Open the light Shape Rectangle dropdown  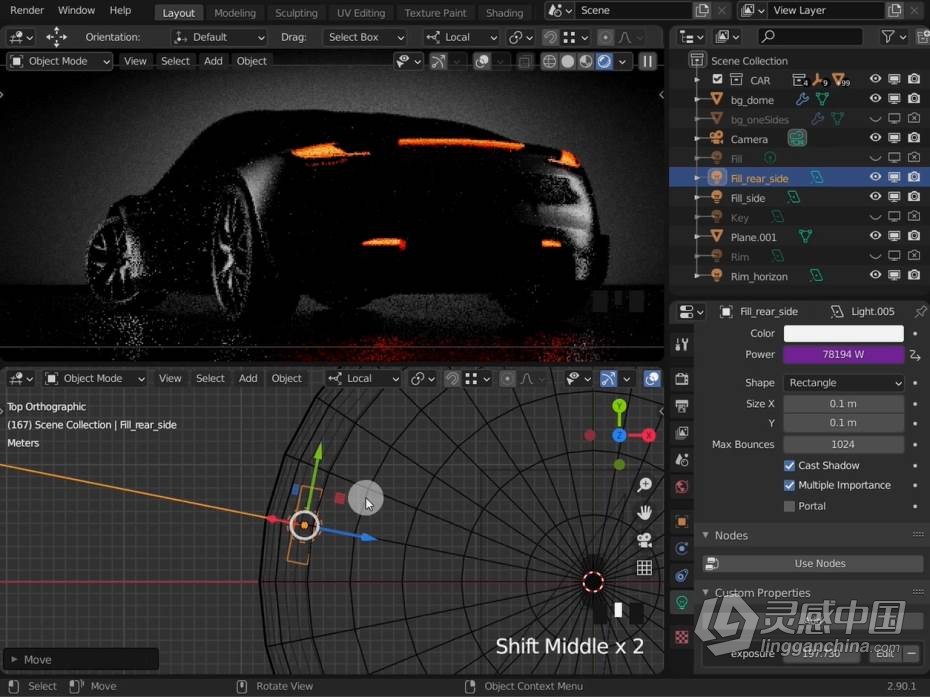(x=843, y=383)
